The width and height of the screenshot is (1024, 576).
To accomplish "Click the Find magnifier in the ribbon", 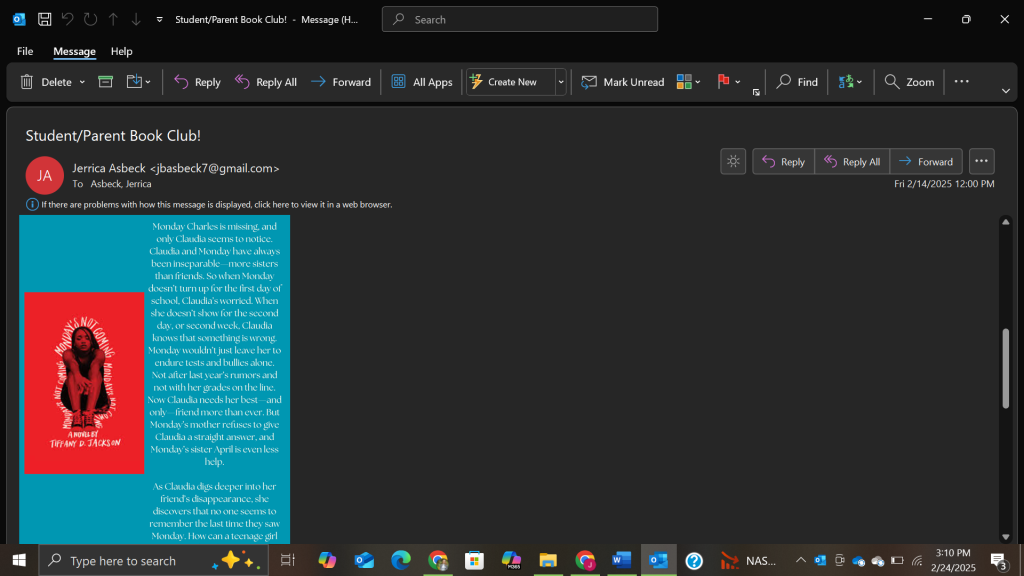I will pos(797,82).
